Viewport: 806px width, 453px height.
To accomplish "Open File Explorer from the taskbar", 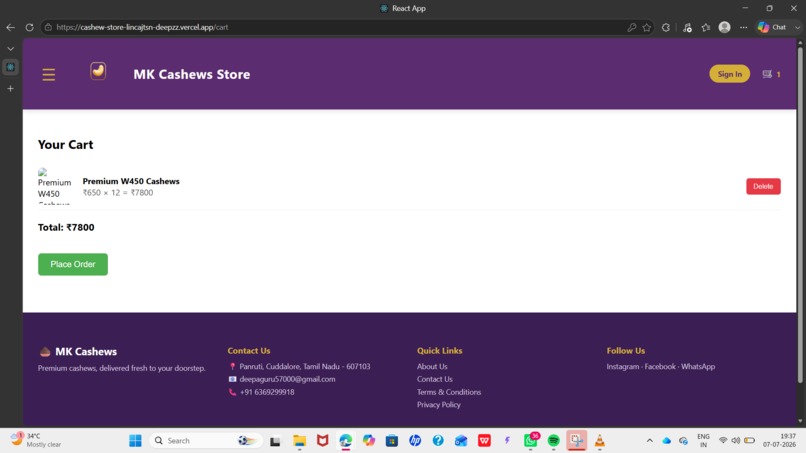I will coord(299,441).
